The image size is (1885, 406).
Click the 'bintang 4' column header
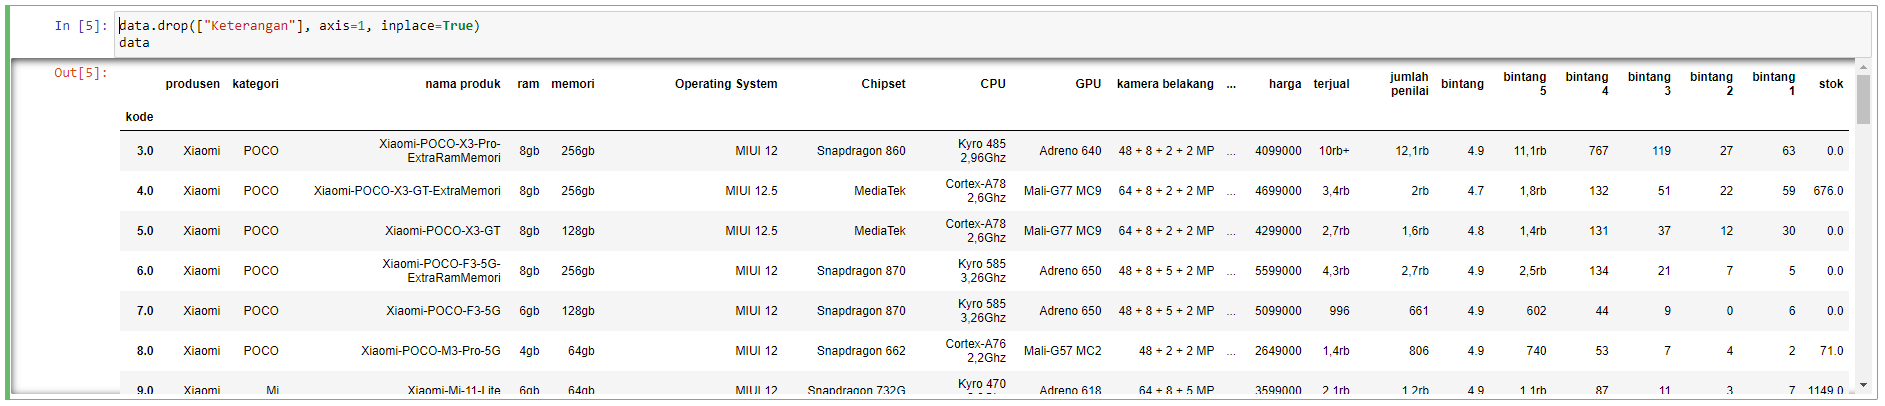(1587, 84)
